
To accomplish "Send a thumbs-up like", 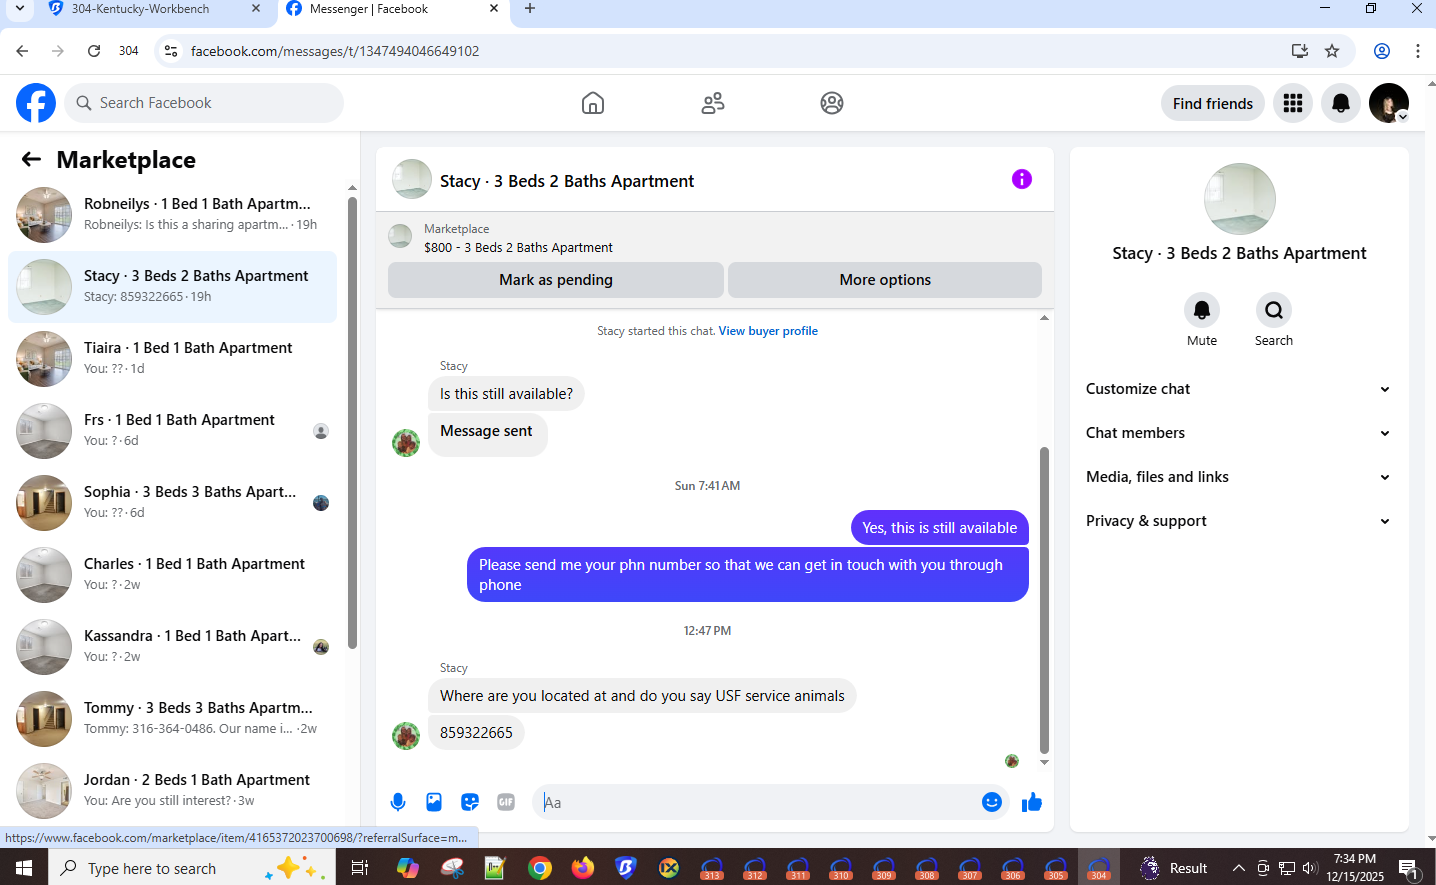I will click(1032, 802).
